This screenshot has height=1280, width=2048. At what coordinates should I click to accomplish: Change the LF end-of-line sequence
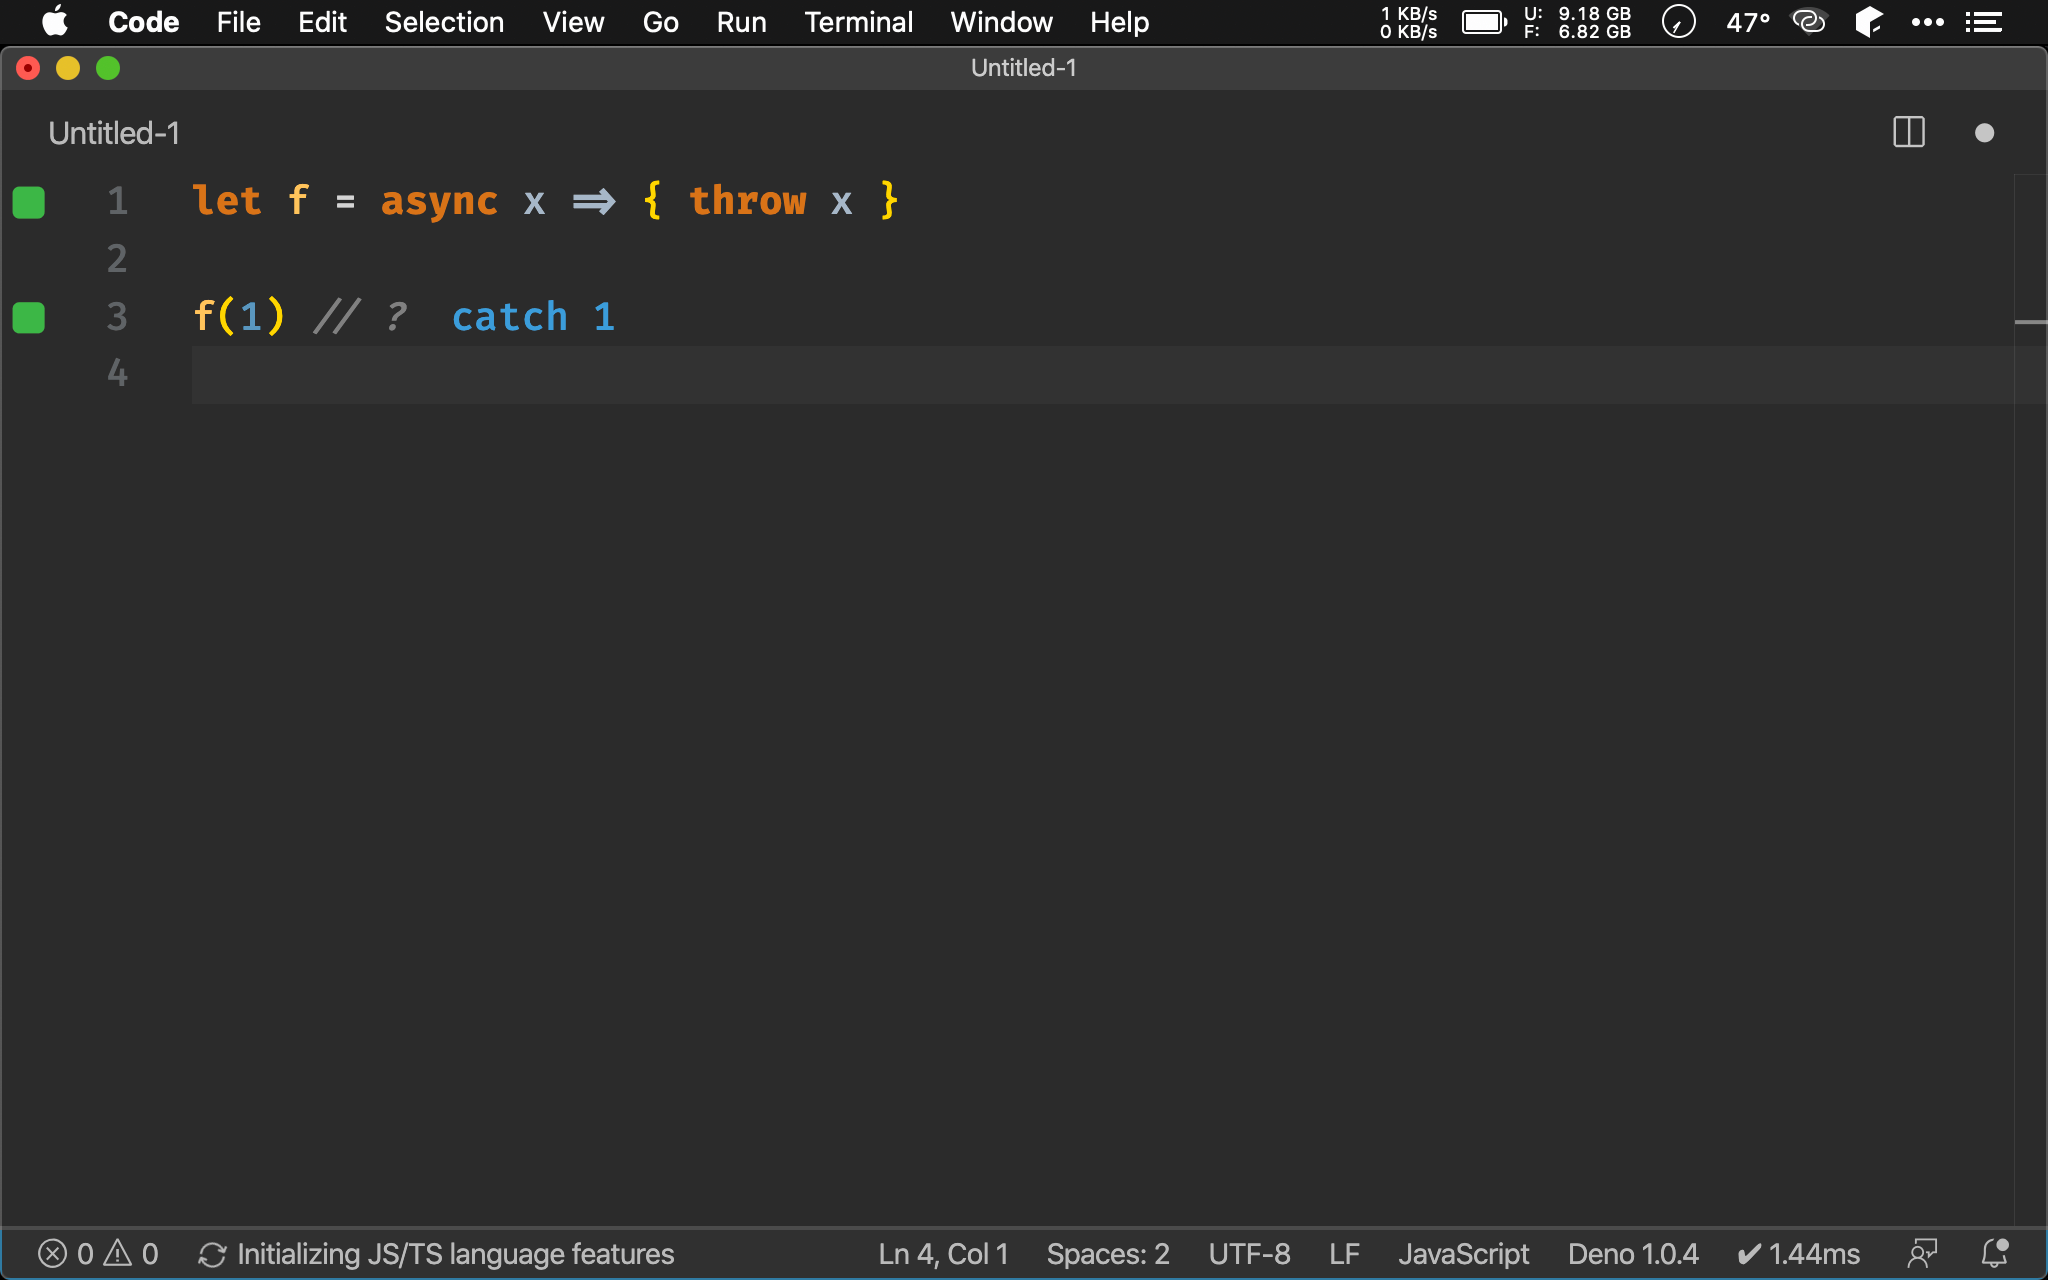[1343, 1253]
